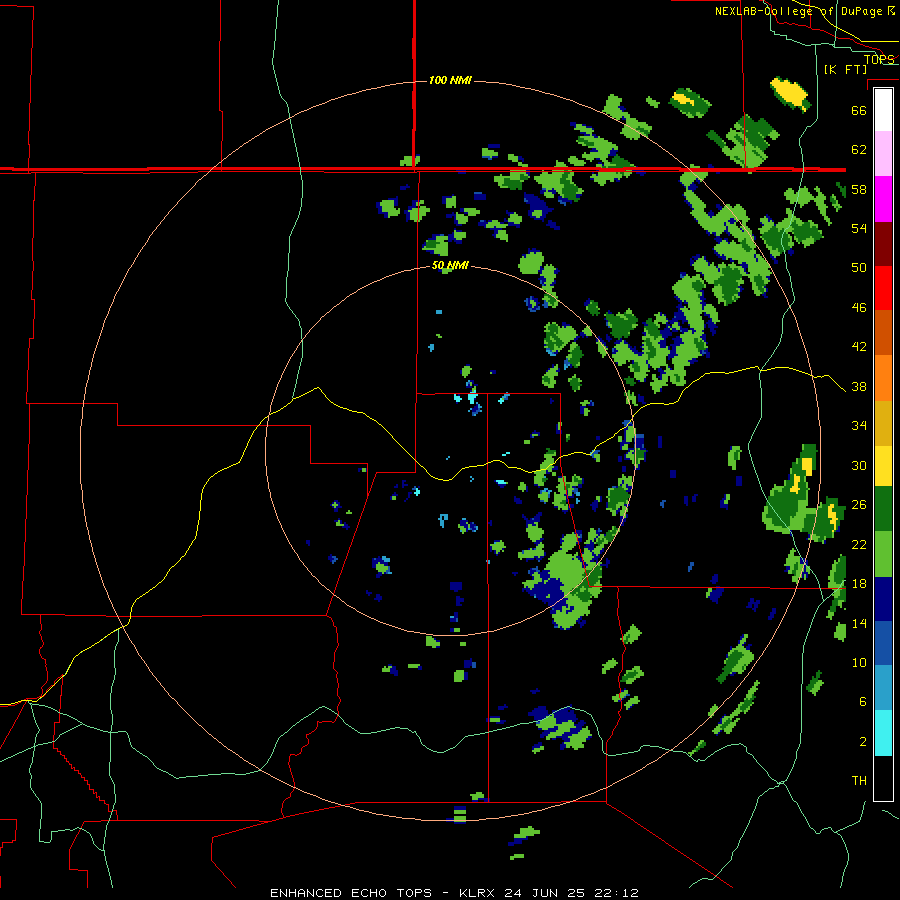Click the legend value 46
This screenshot has width=900, height=900.
pyautogui.click(x=859, y=308)
